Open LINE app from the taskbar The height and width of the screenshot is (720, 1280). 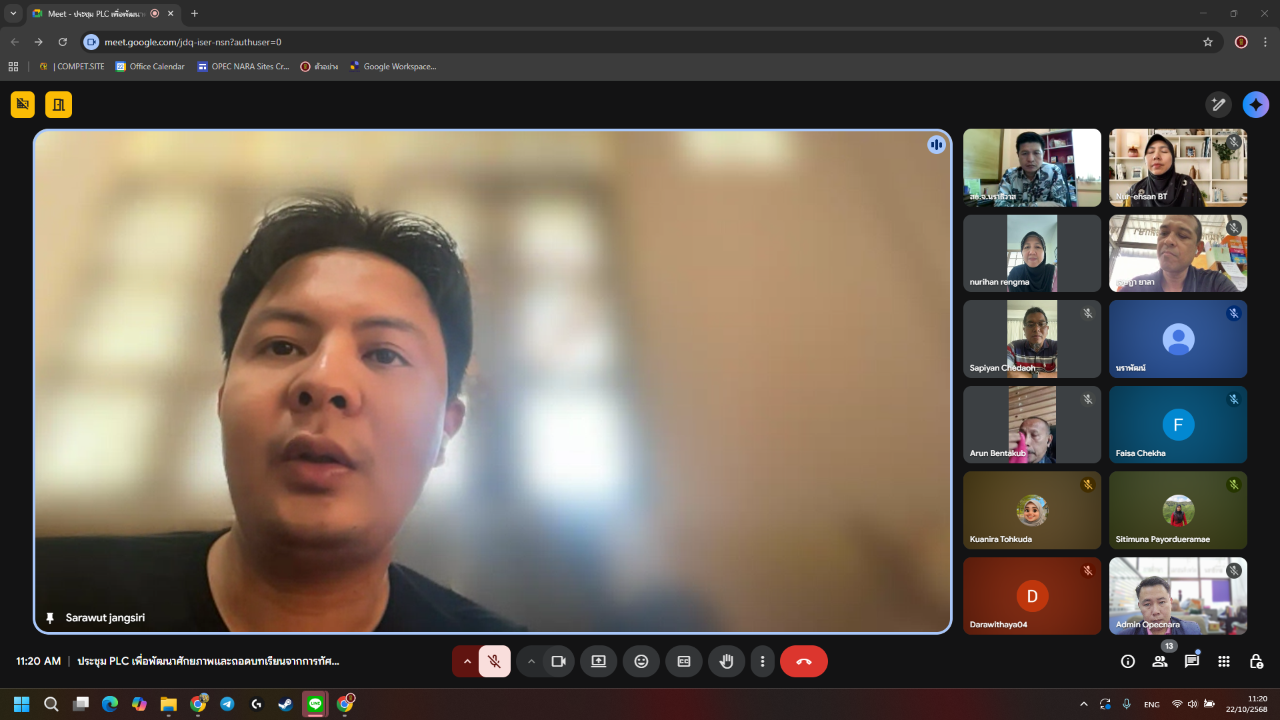[315, 704]
